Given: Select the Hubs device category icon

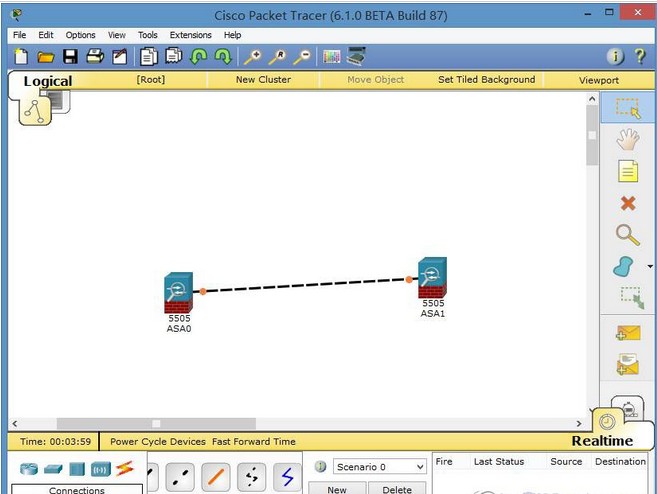Looking at the screenshot, I should click(x=77, y=469).
